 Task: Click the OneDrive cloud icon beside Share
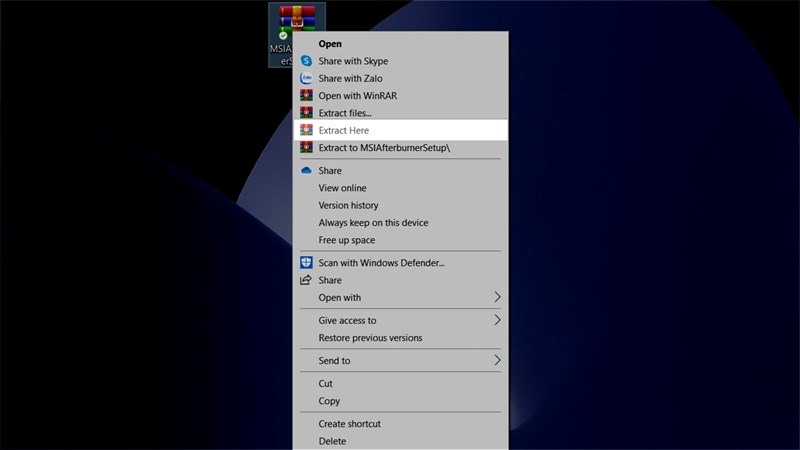(x=306, y=170)
